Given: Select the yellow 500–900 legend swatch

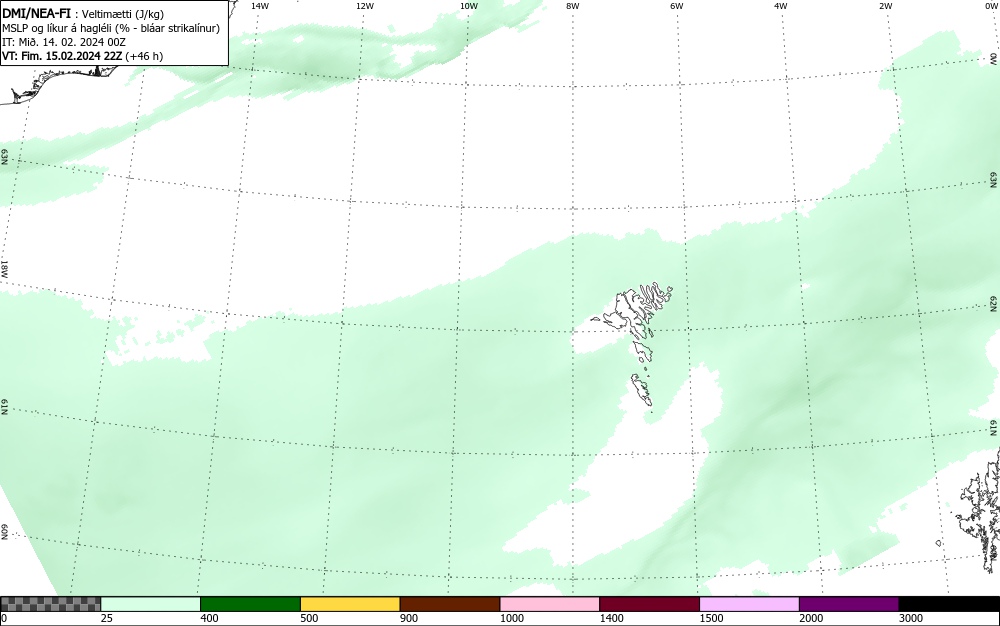Looking at the screenshot, I should [350, 604].
